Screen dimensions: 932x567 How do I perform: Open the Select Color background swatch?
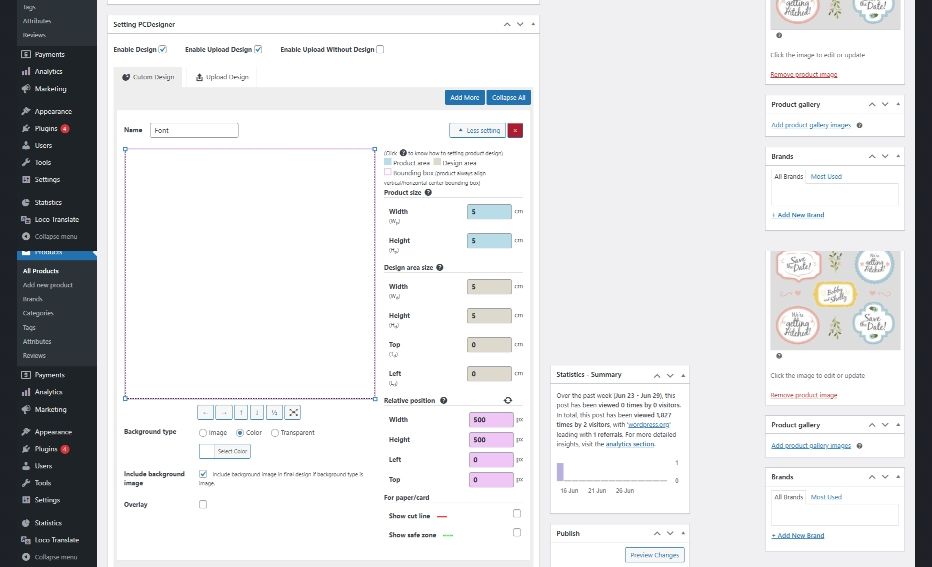tap(225, 451)
